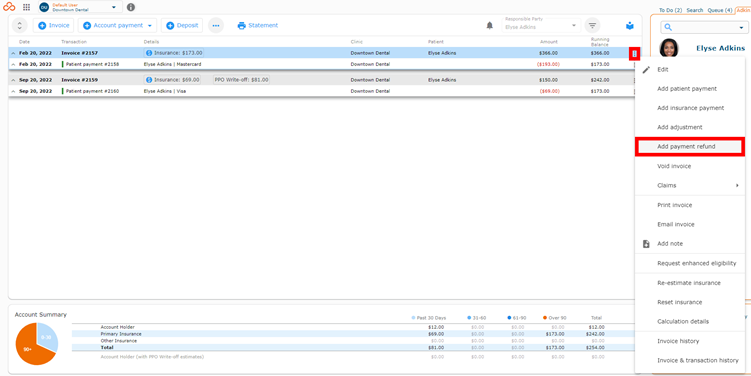
Task: Collapse Patient payment #2158 row chevron
Action: 13,64
